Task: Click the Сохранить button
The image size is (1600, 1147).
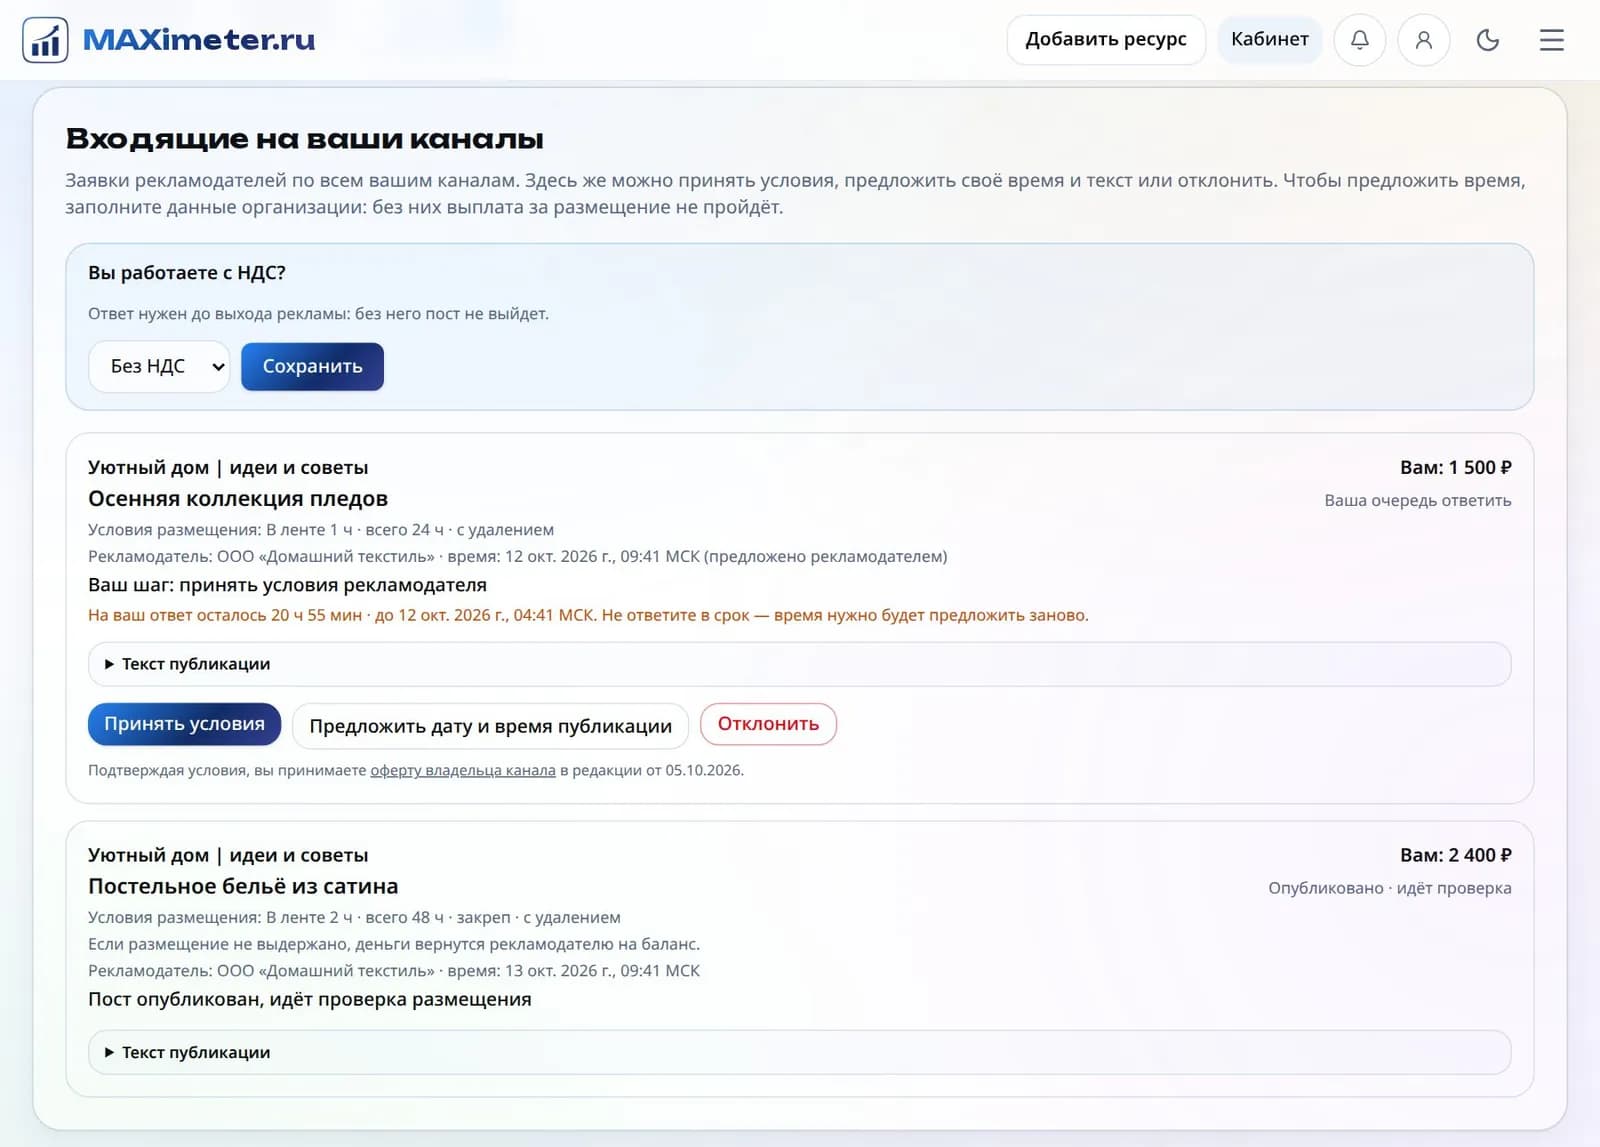Action: click(x=312, y=367)
